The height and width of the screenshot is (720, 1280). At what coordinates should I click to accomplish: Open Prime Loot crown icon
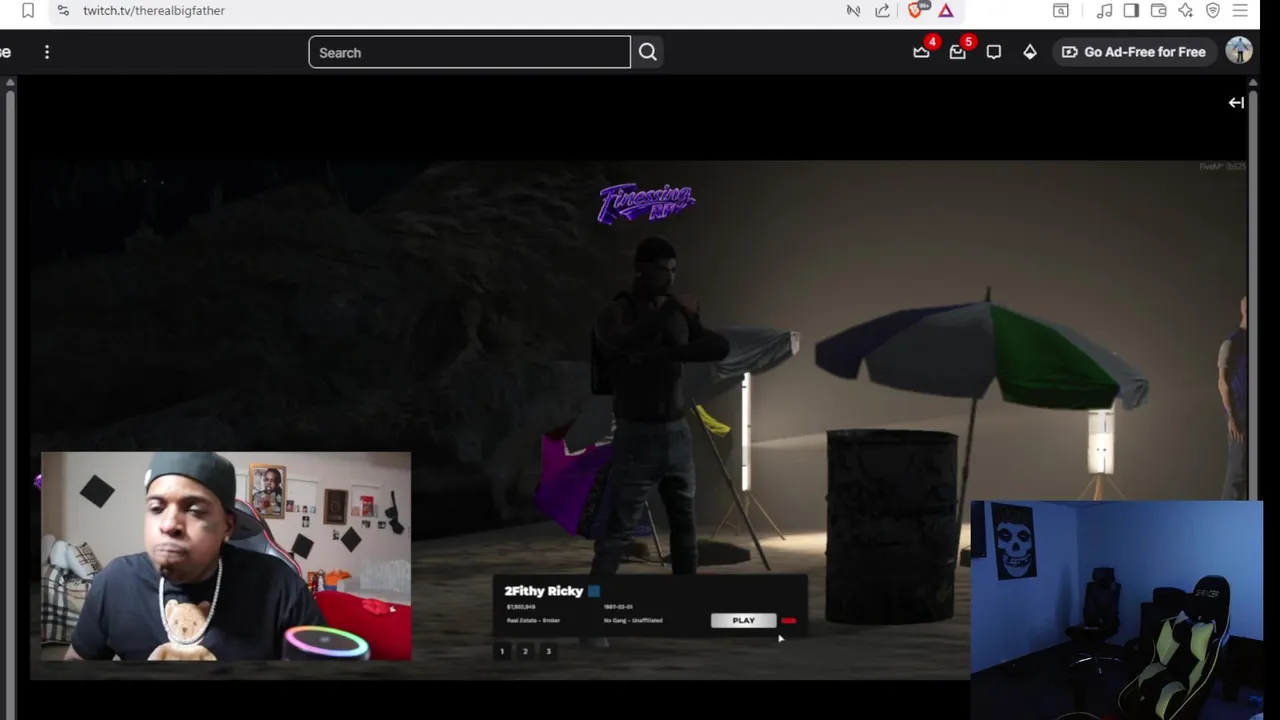pos(921,52)
